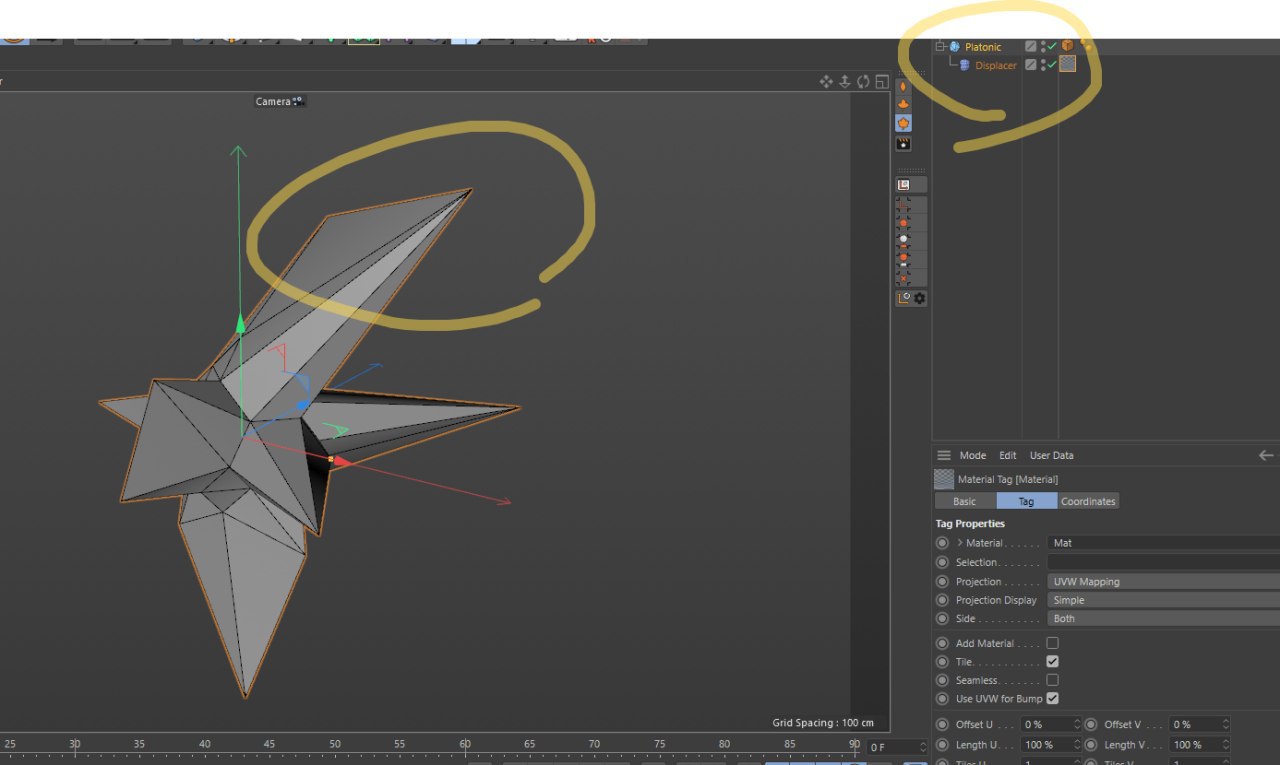The height and width of the screenshot is (765, 1280).
Task: Click the Grid Spacing : 100 cm text
Action: [823, 723]
